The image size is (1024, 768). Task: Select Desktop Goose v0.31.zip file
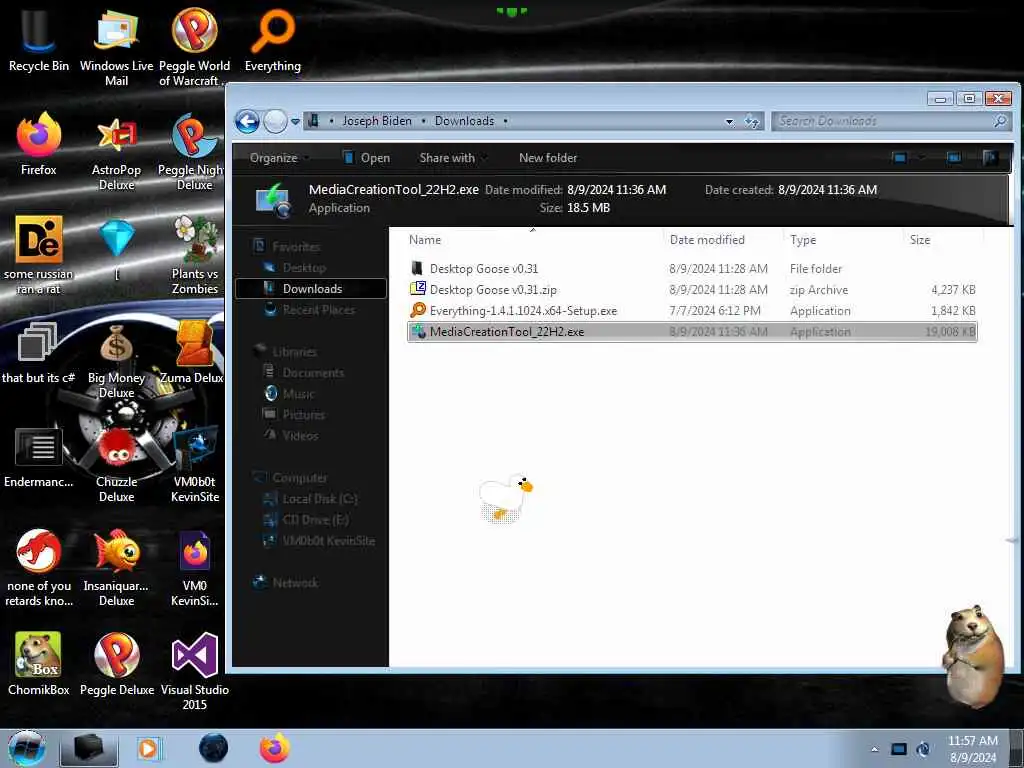(x=692, y=289)
